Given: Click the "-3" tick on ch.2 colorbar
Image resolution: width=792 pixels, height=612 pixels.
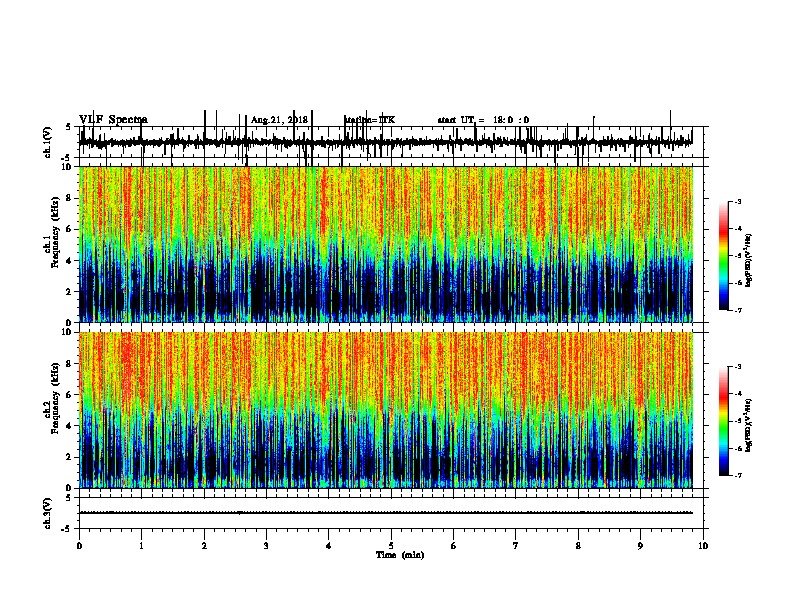Looking at the screenshot, I should (737, 367).
